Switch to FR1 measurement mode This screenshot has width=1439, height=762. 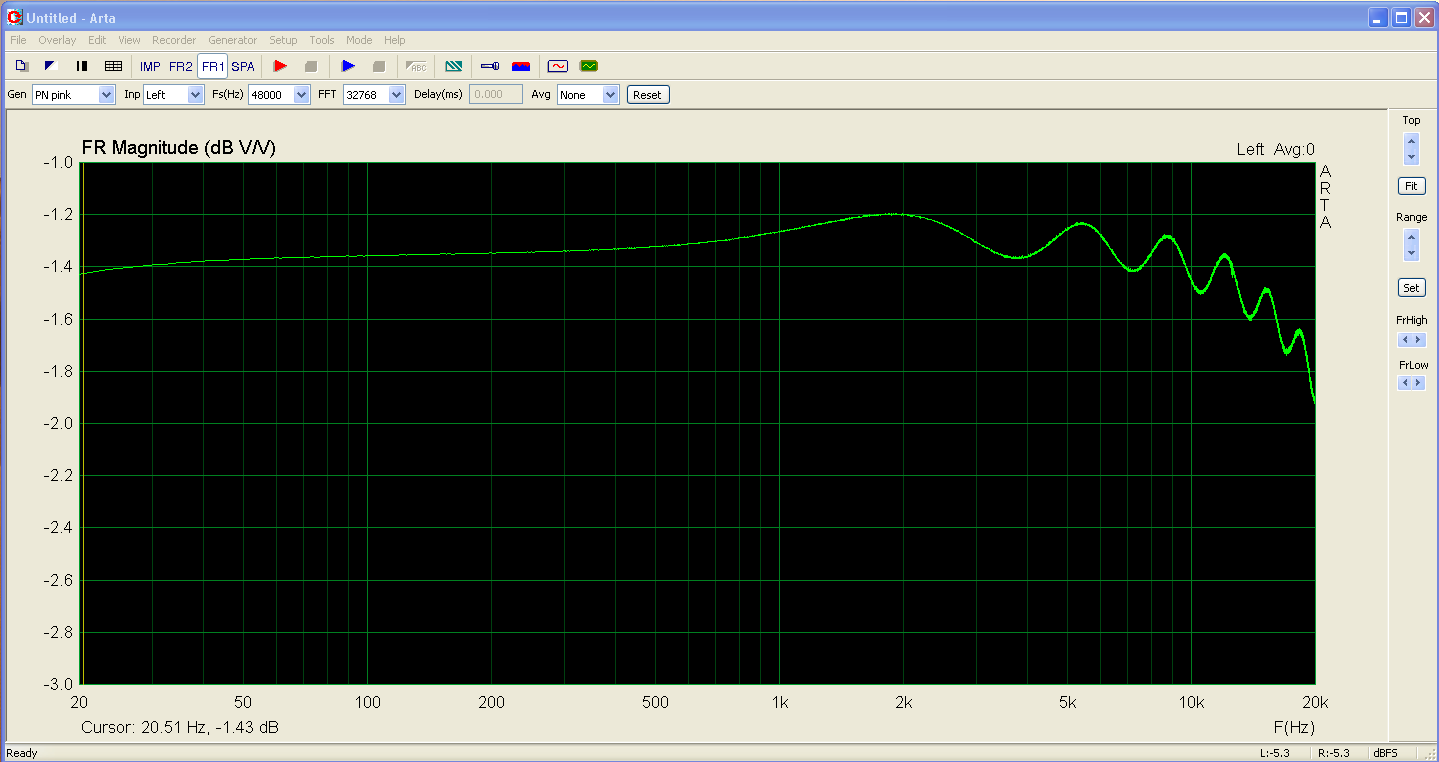pos(212,67)
